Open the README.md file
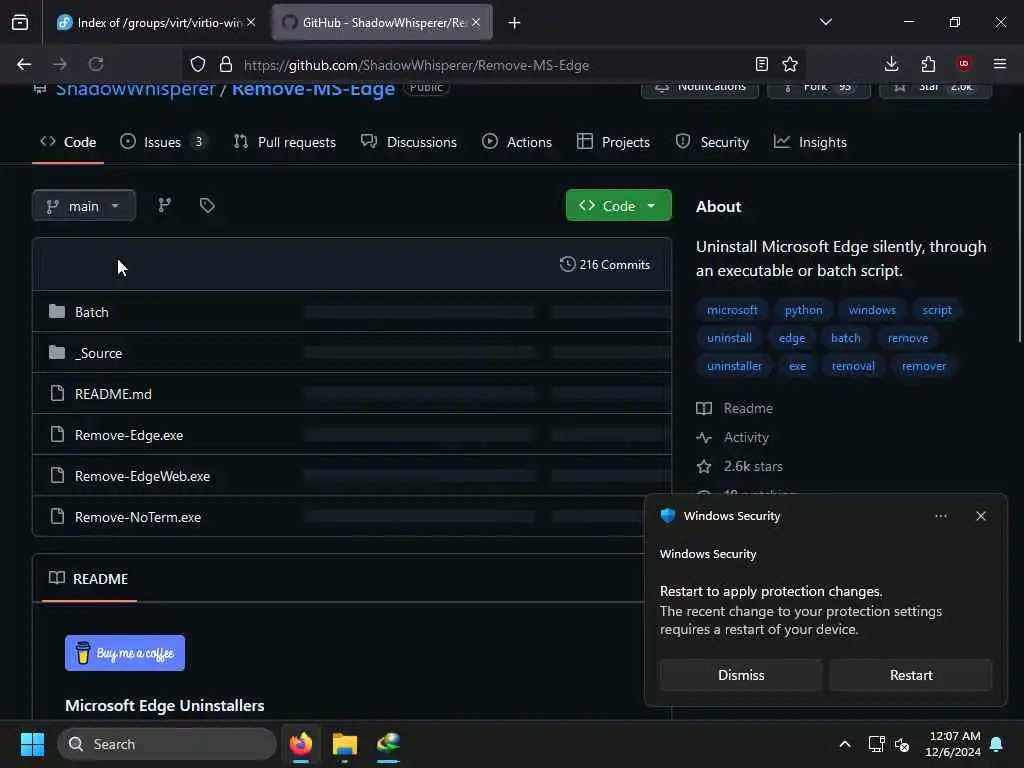 [x=113, y=394]
